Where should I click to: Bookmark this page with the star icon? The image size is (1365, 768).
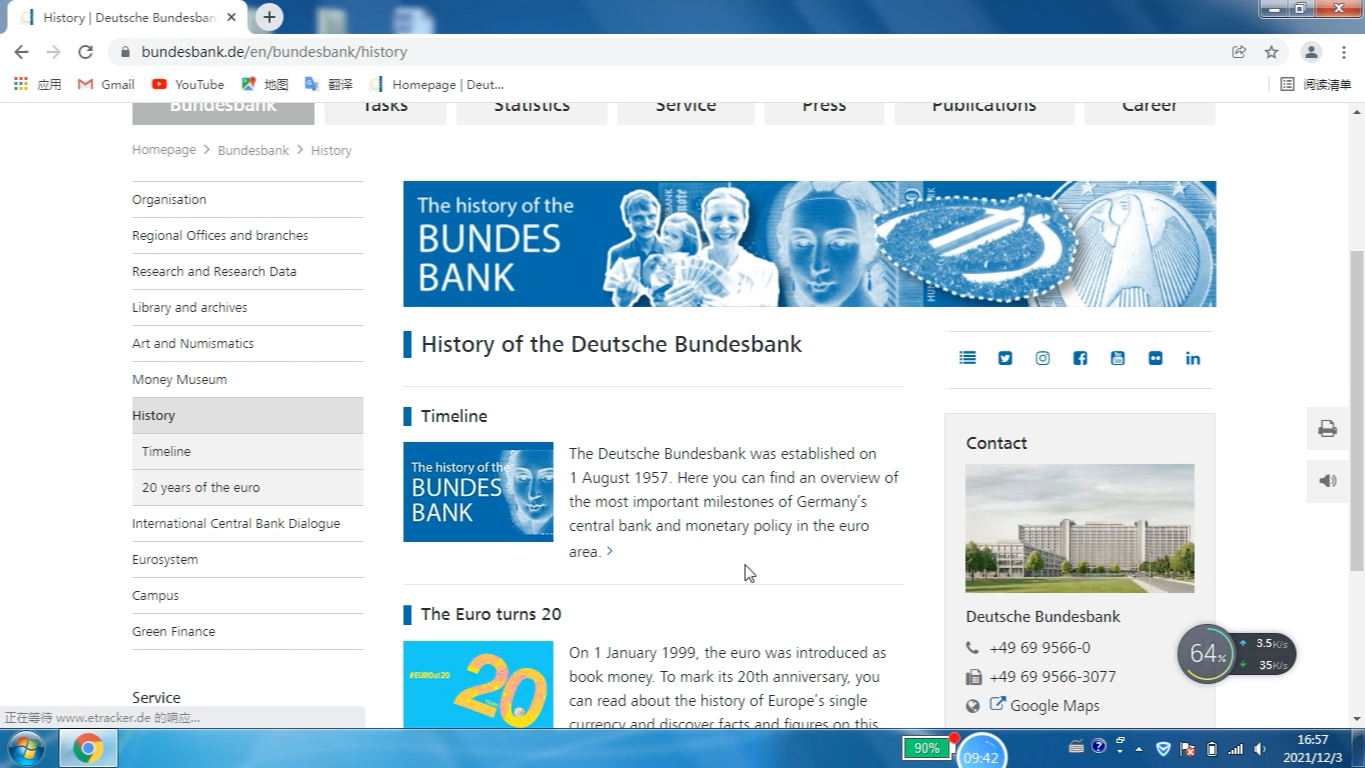pos(1271,52)
